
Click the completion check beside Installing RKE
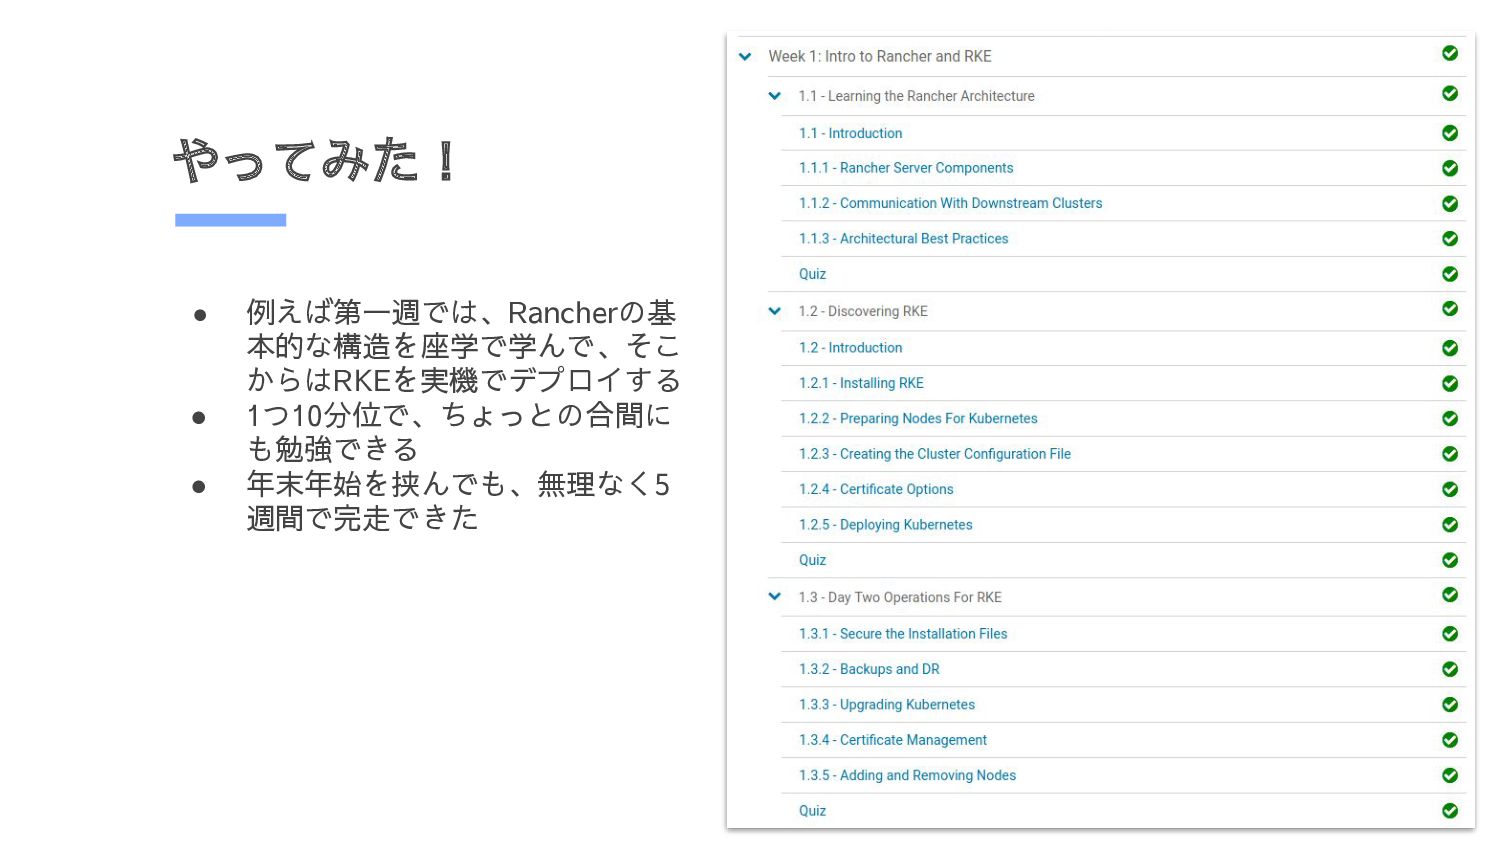(x=1450, y=384)
